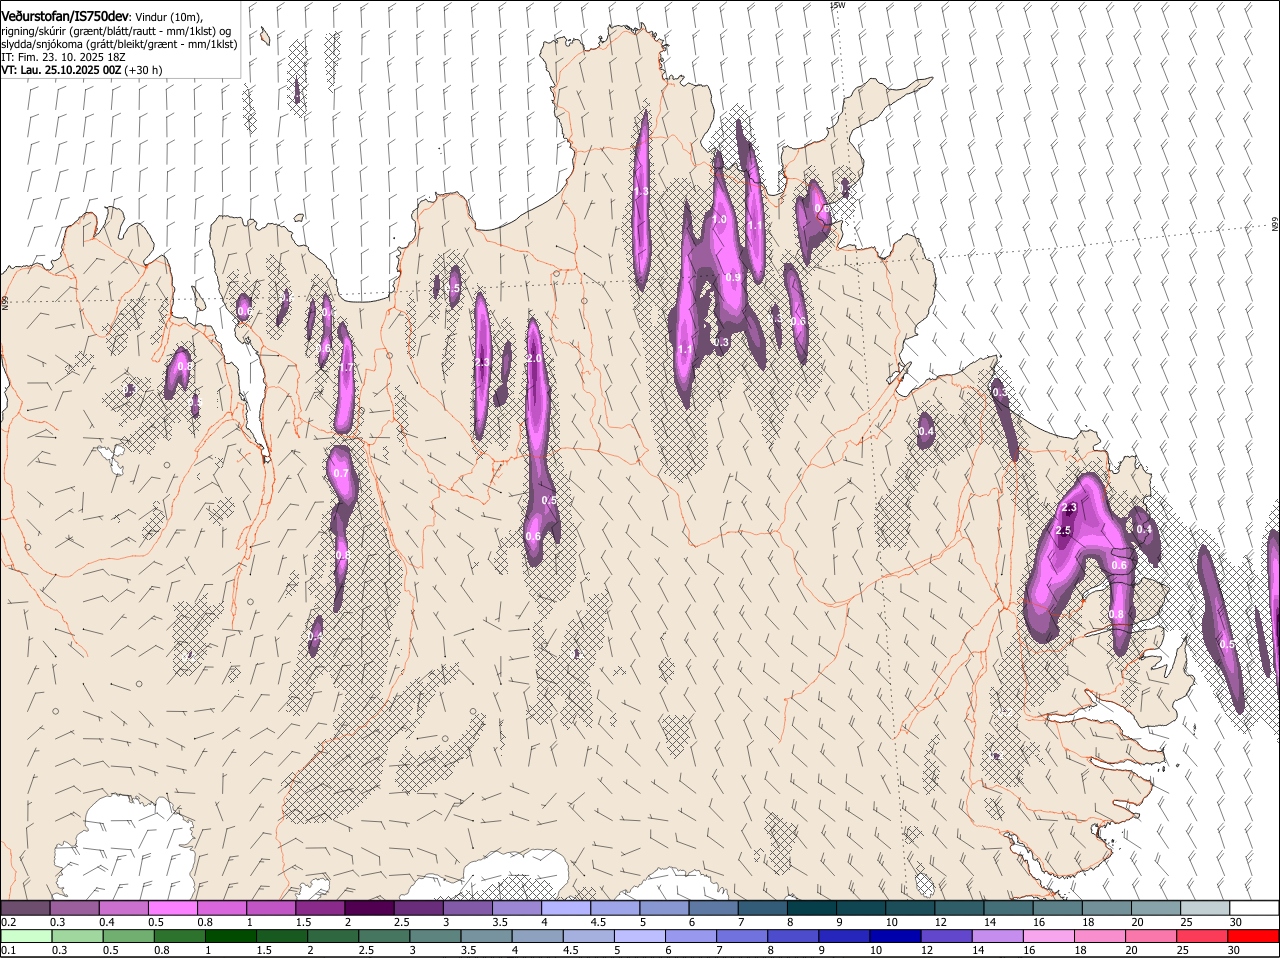Image resolution: width=1280 pixels, height=958 pixels.
Task: Click the "0.2" label in upper legend
Action: (8, 921)
